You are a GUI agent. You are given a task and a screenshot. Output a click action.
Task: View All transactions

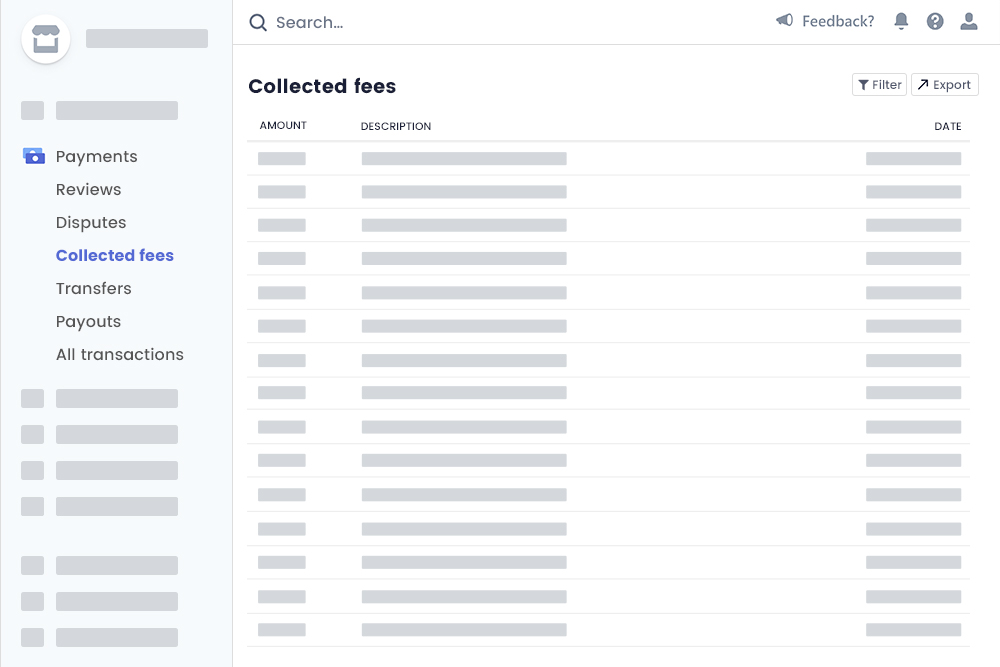[x=120, y=354]
